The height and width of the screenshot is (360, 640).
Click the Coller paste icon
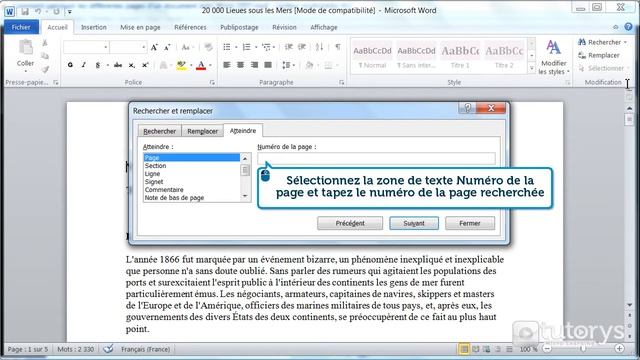[25, 48]
